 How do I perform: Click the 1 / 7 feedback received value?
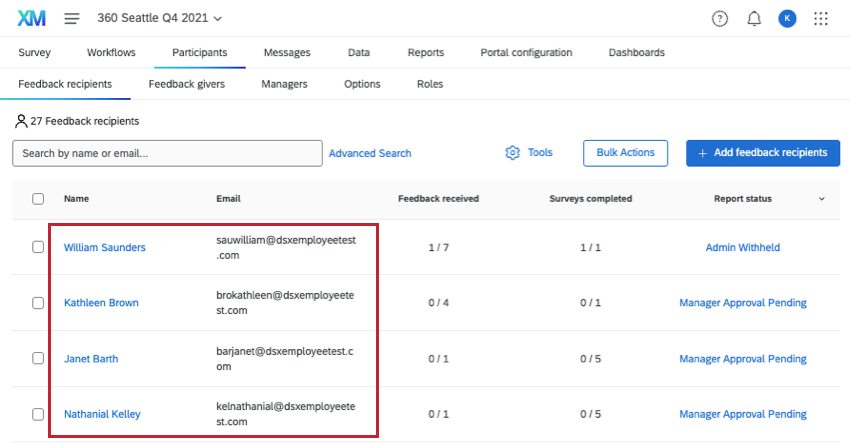pyautogui.click(x=439, y=248)
